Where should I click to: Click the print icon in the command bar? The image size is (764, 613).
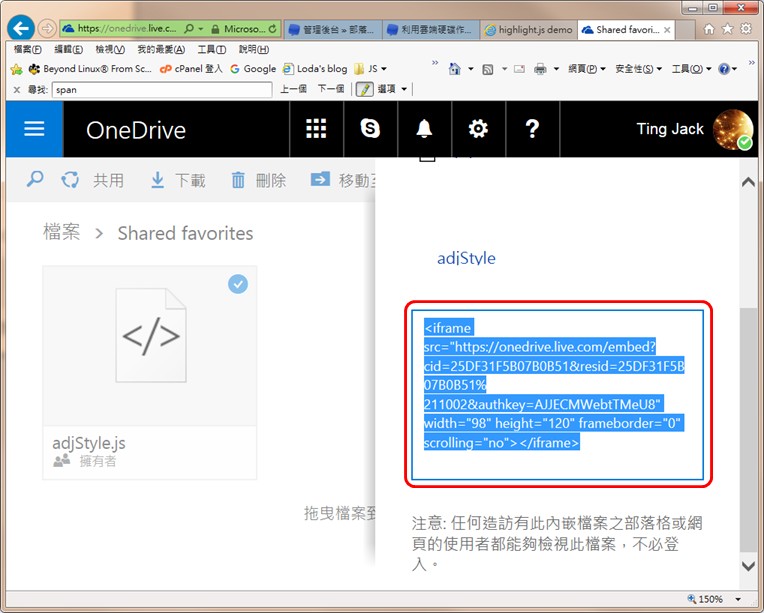click(x=540, y=69)
